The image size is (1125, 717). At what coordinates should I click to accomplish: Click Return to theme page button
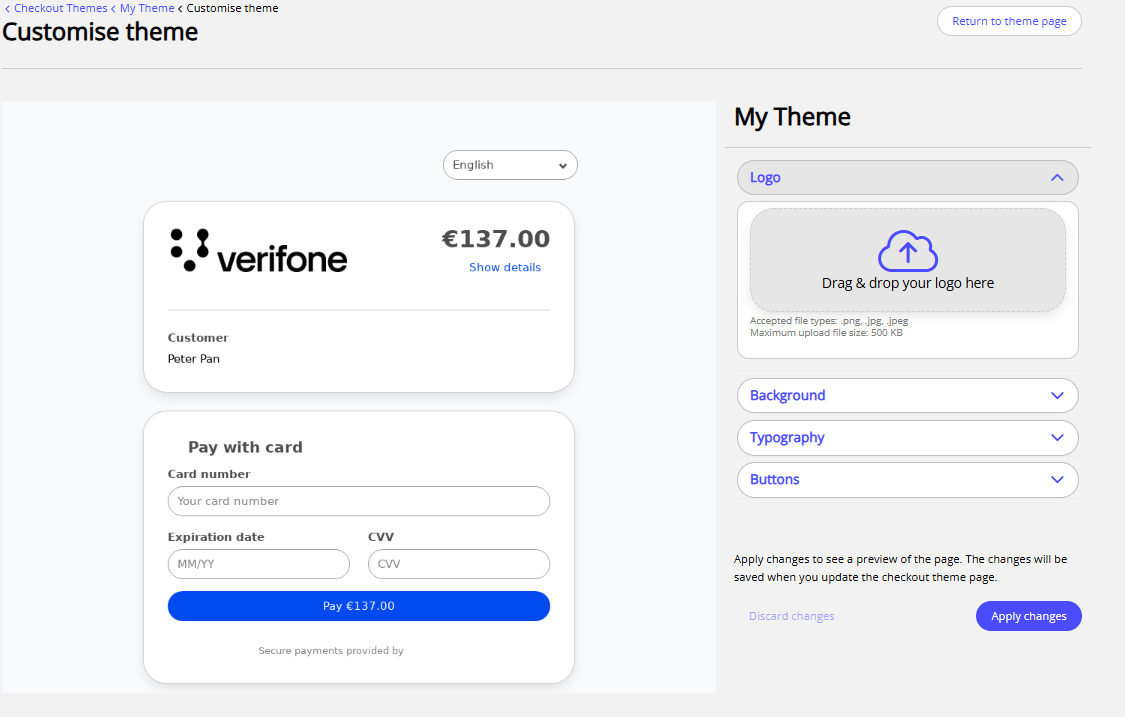(1009, 21)
